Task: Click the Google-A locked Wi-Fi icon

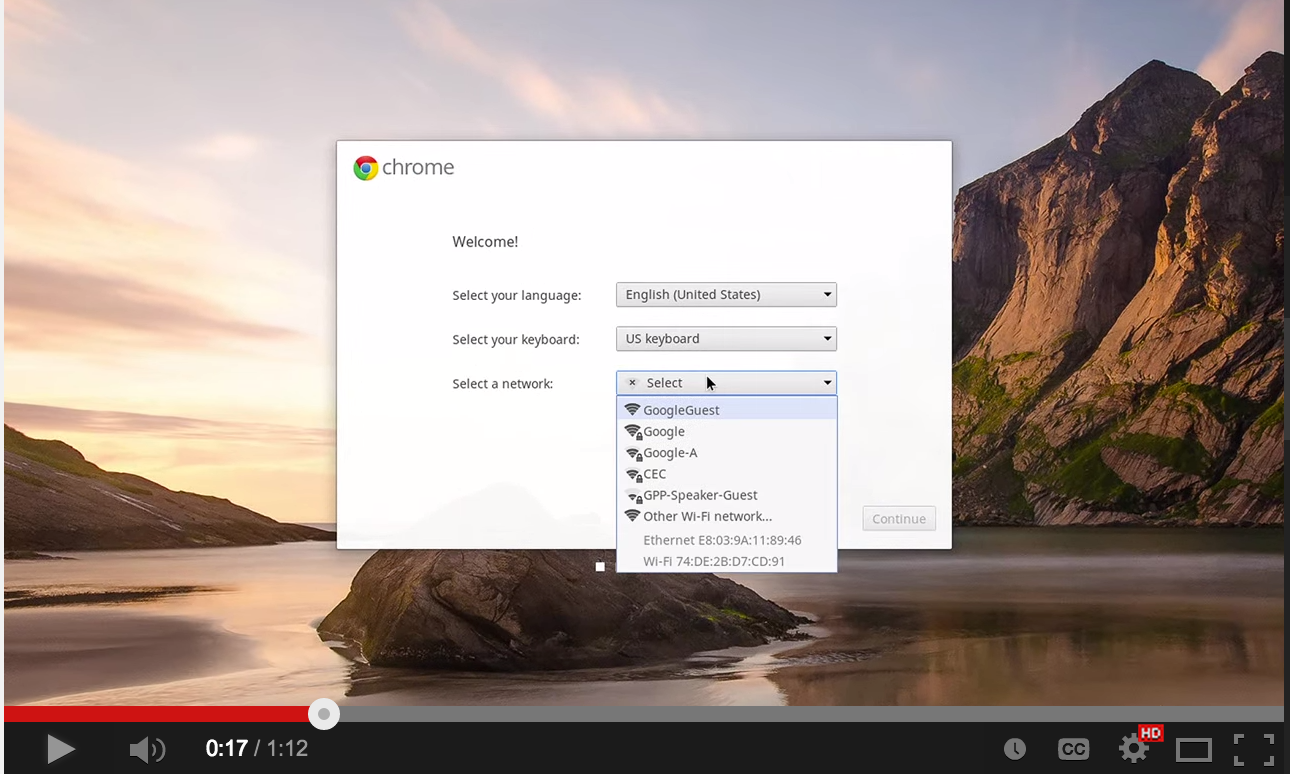Action: [633, 453]
